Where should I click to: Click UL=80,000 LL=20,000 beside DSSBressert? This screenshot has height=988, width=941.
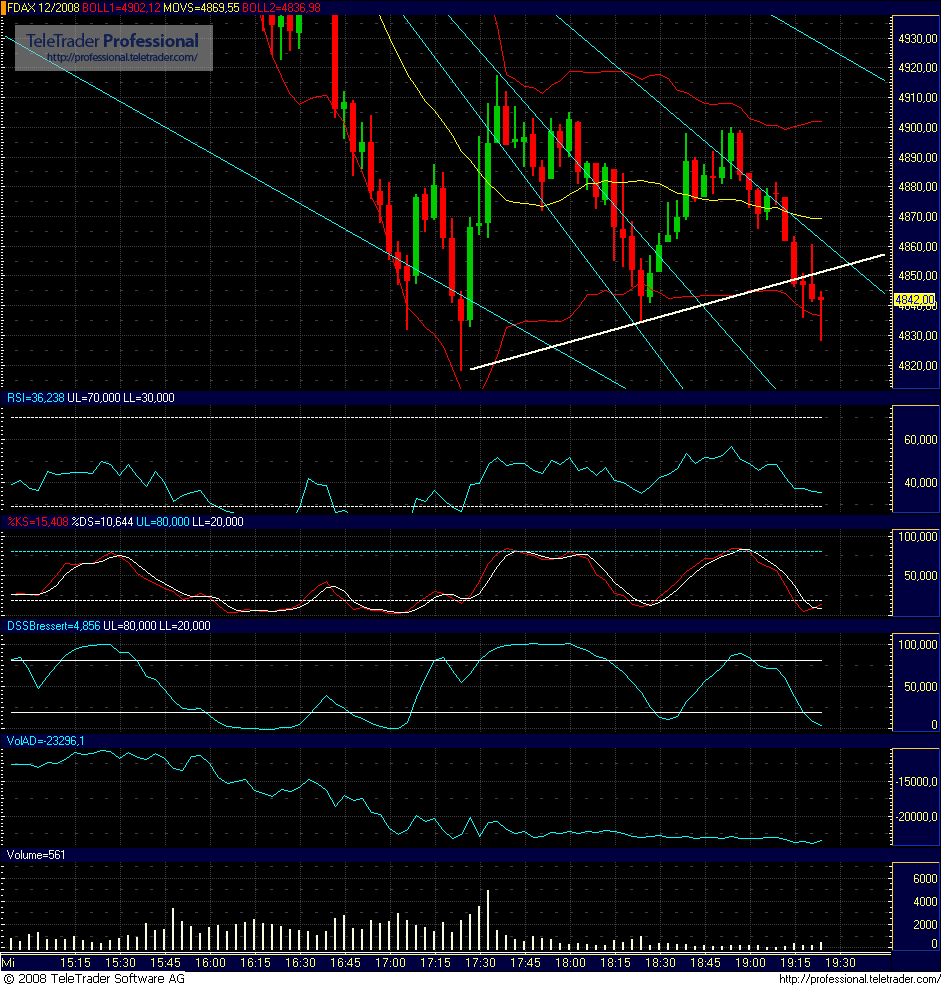[157, 626]
